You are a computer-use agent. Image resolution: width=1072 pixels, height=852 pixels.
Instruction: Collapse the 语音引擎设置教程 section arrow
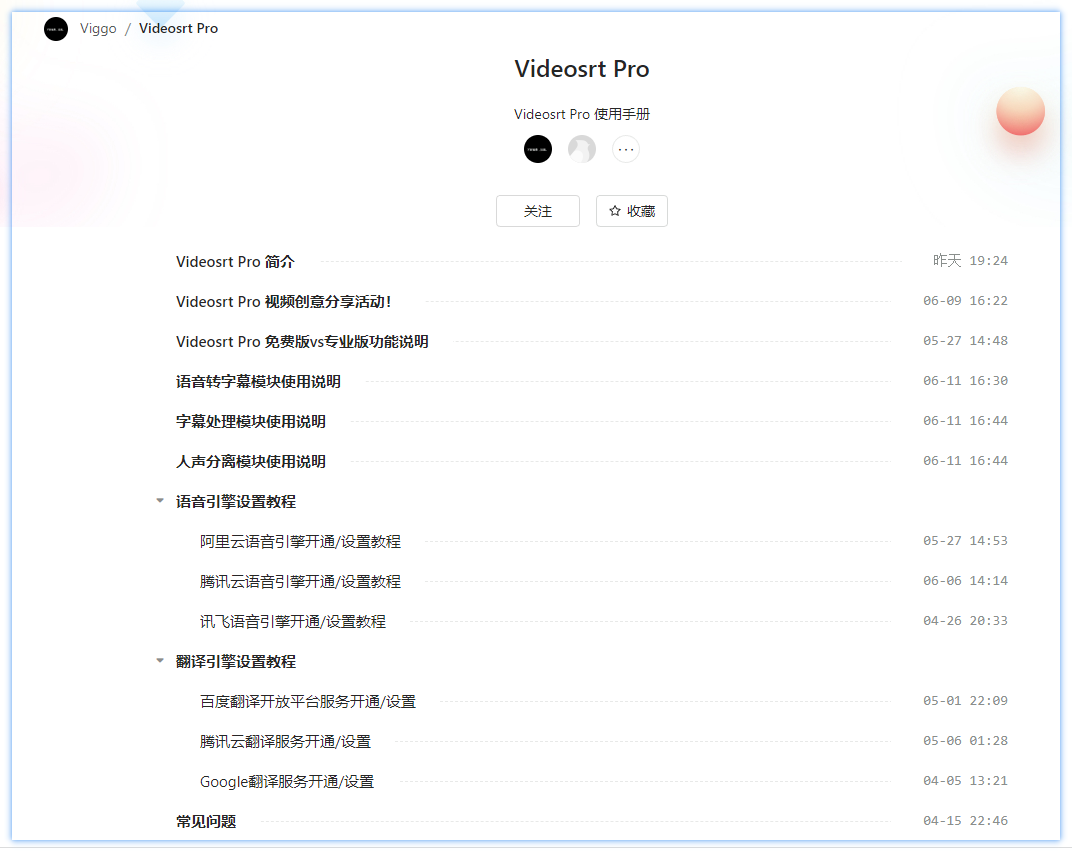pos(160,501)
